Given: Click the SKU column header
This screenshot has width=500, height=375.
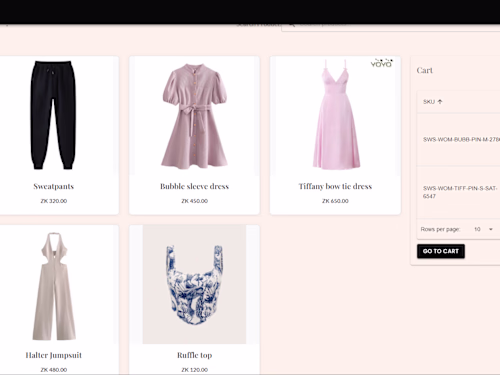Looking at the screenshot, I should tap(429, 102).
